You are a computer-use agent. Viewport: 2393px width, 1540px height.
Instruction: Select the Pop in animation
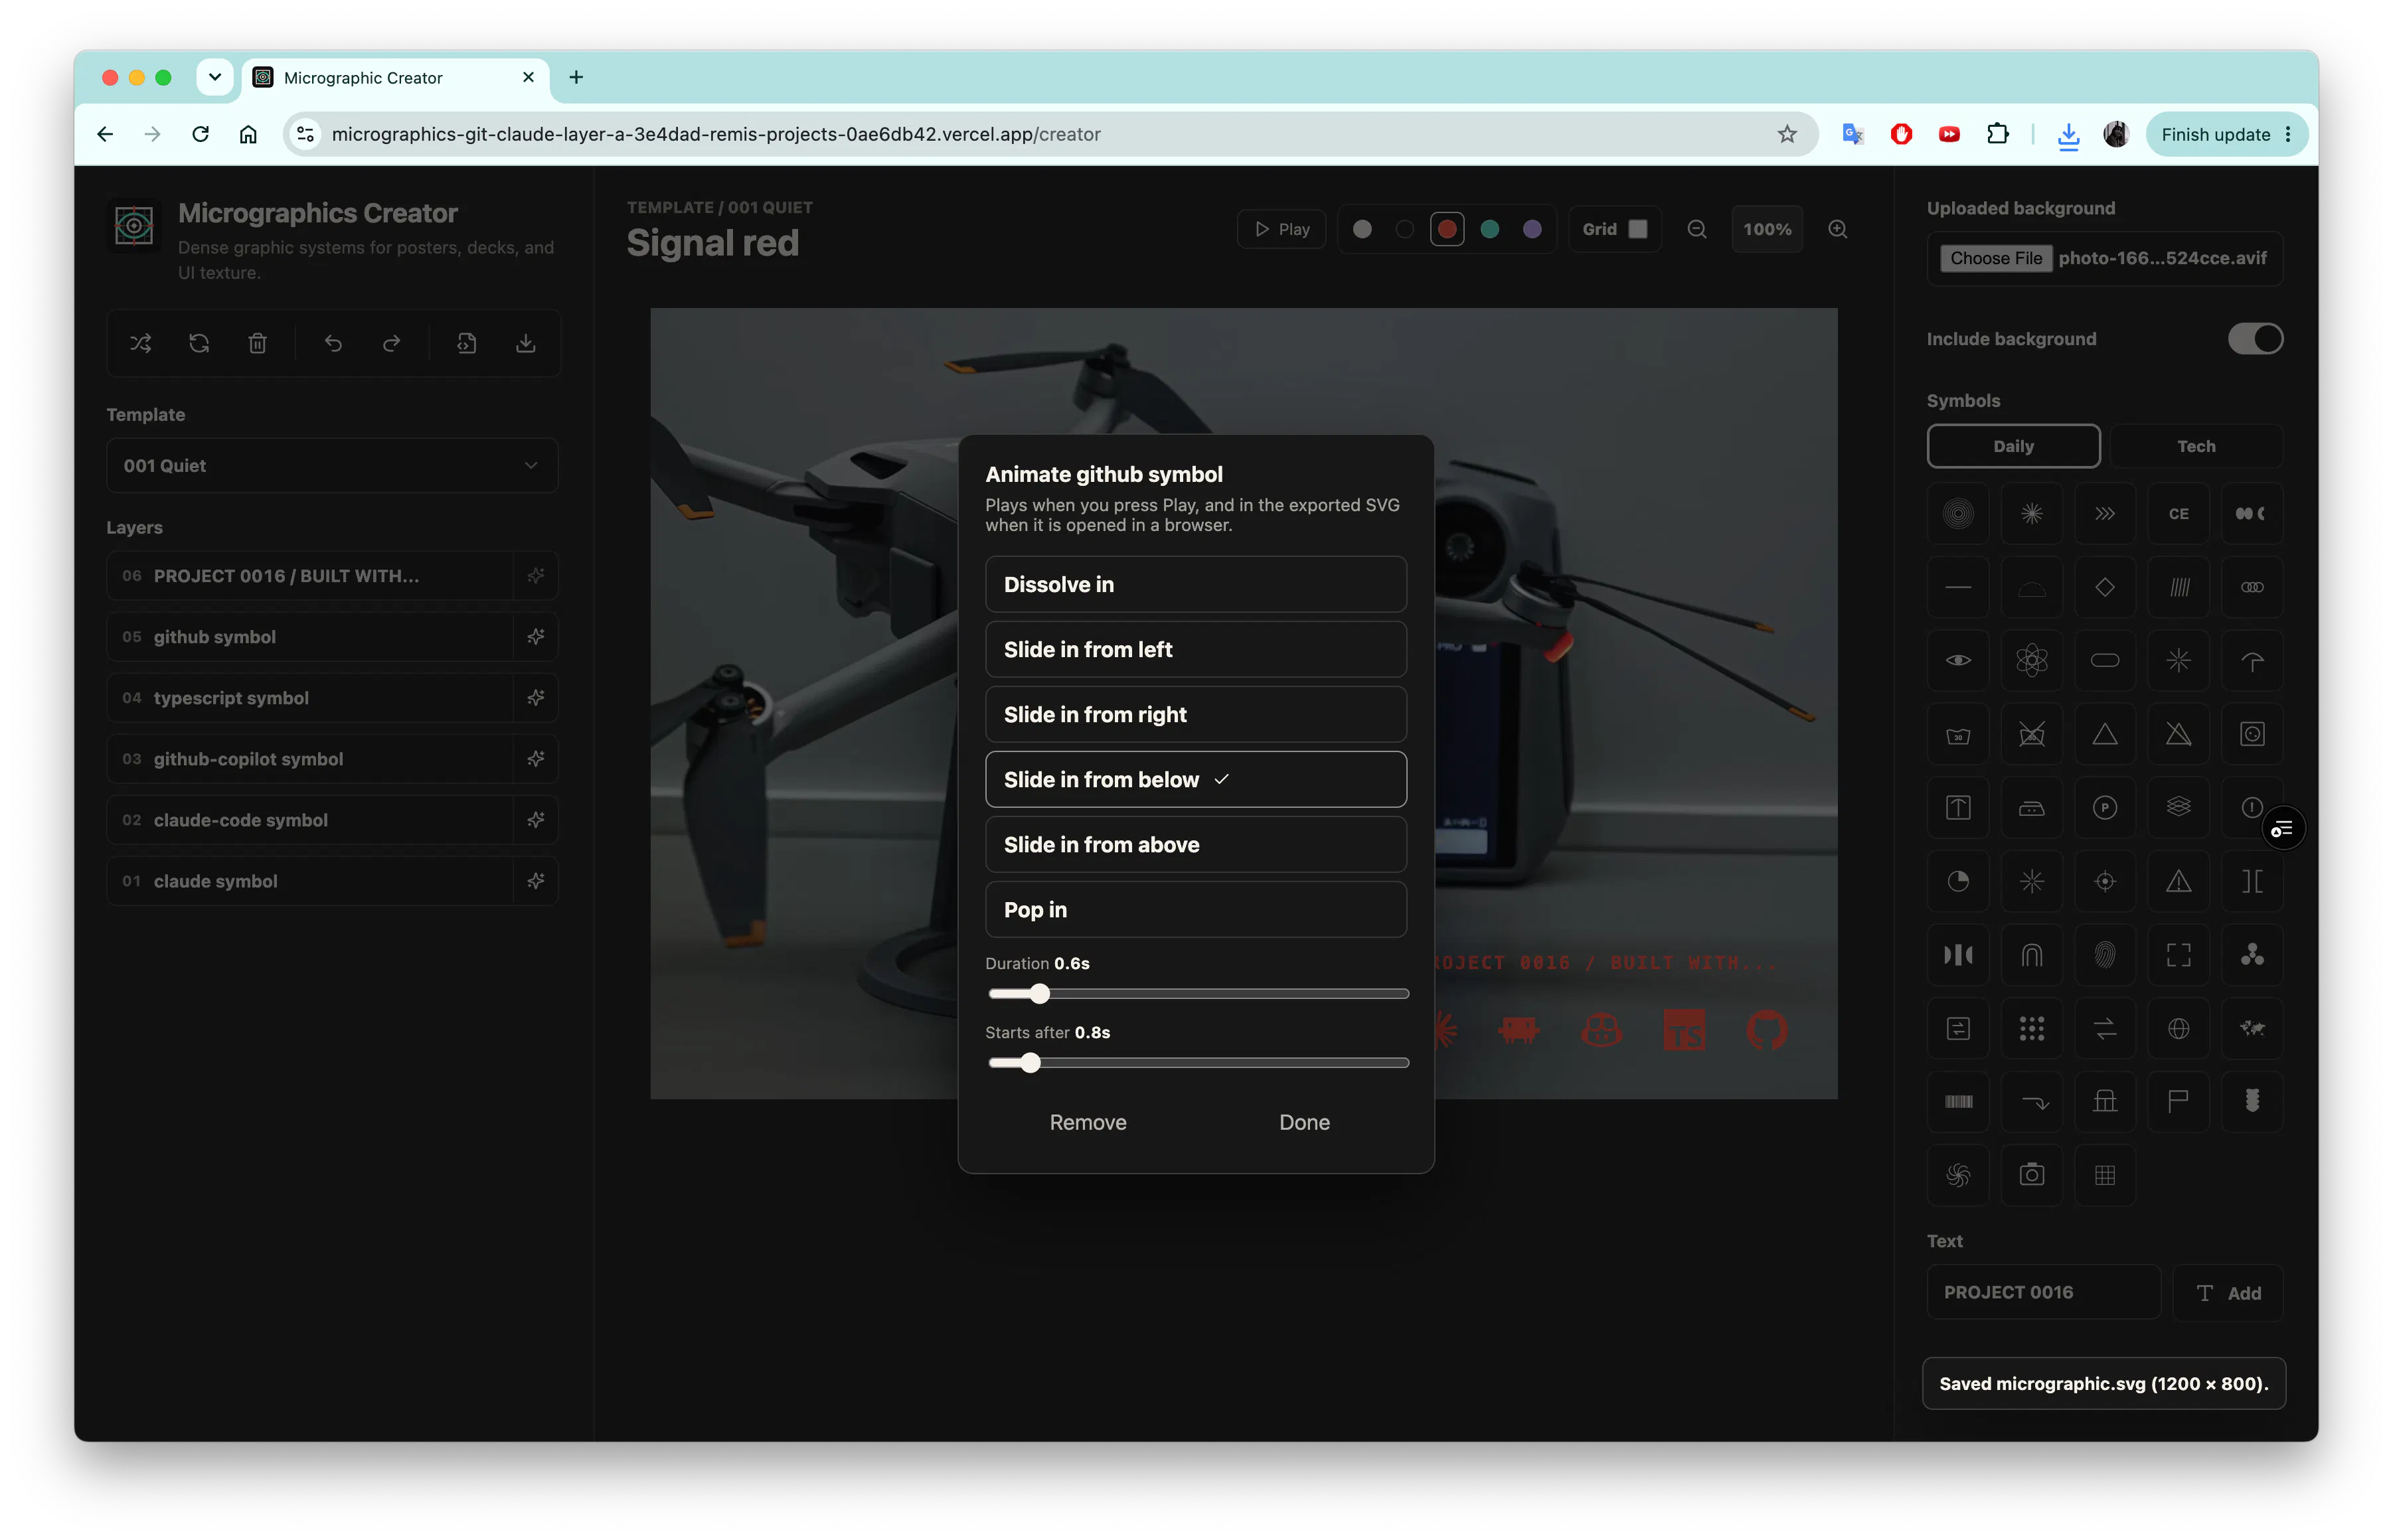[x=1196, y=909]
